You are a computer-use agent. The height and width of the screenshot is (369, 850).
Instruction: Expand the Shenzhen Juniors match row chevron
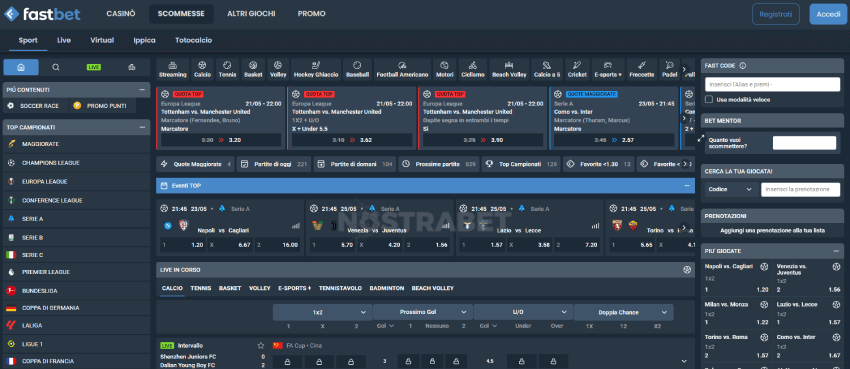[684, 361]
